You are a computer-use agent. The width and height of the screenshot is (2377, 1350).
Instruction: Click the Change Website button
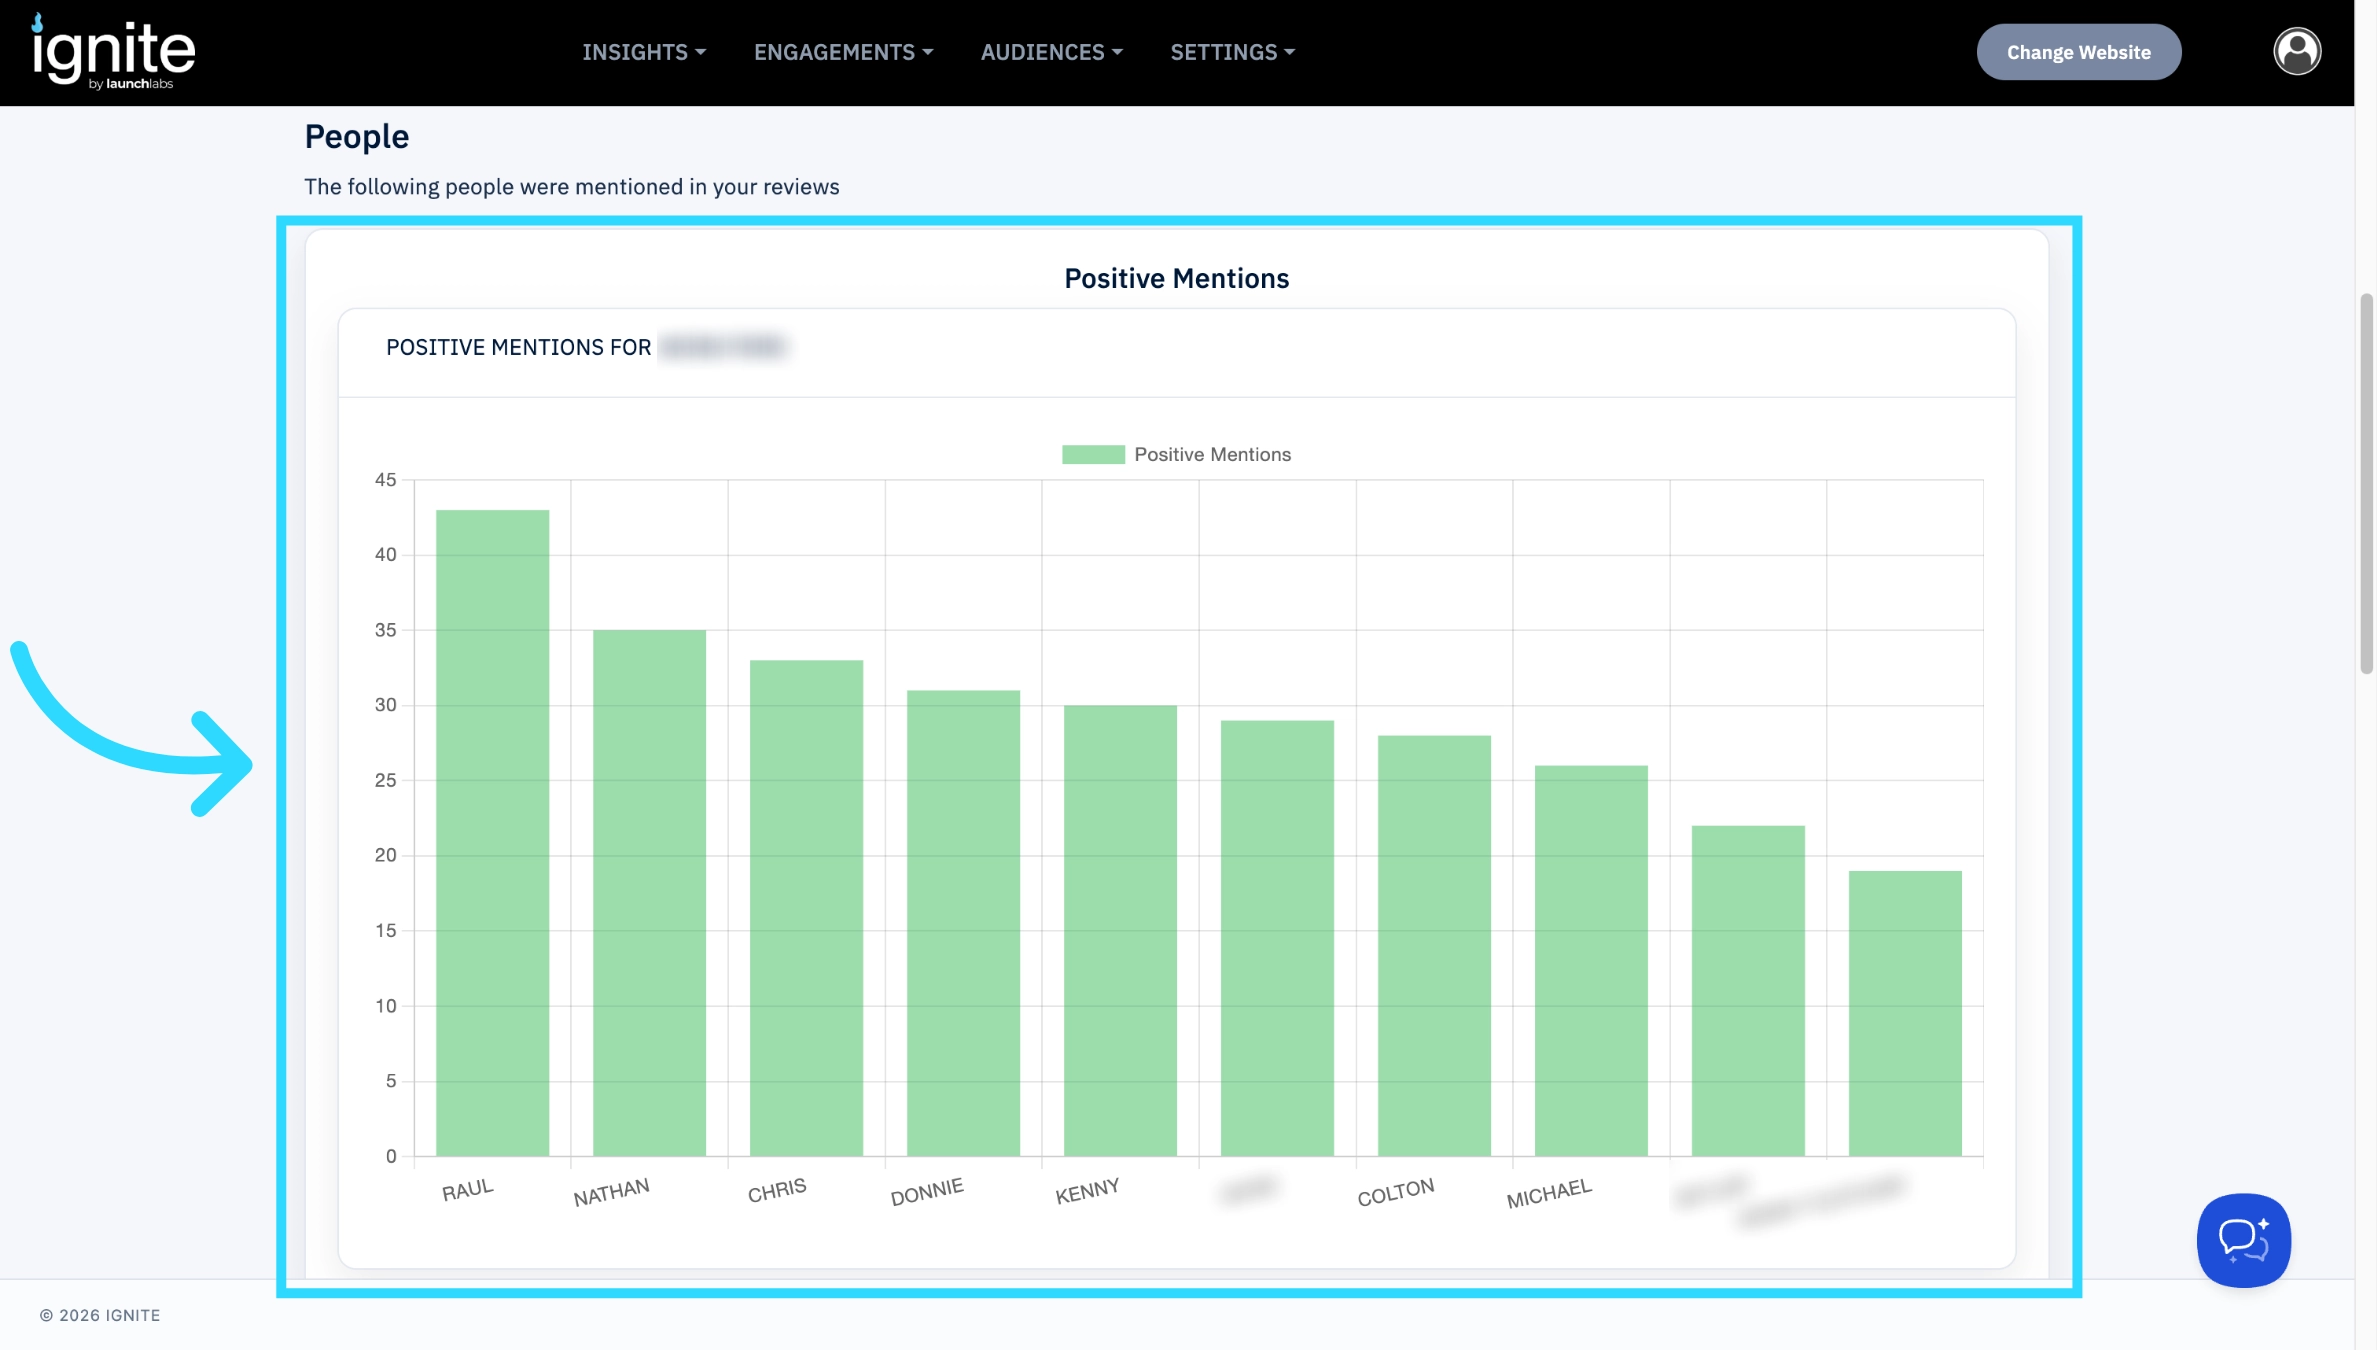[x=2078, y=52]
